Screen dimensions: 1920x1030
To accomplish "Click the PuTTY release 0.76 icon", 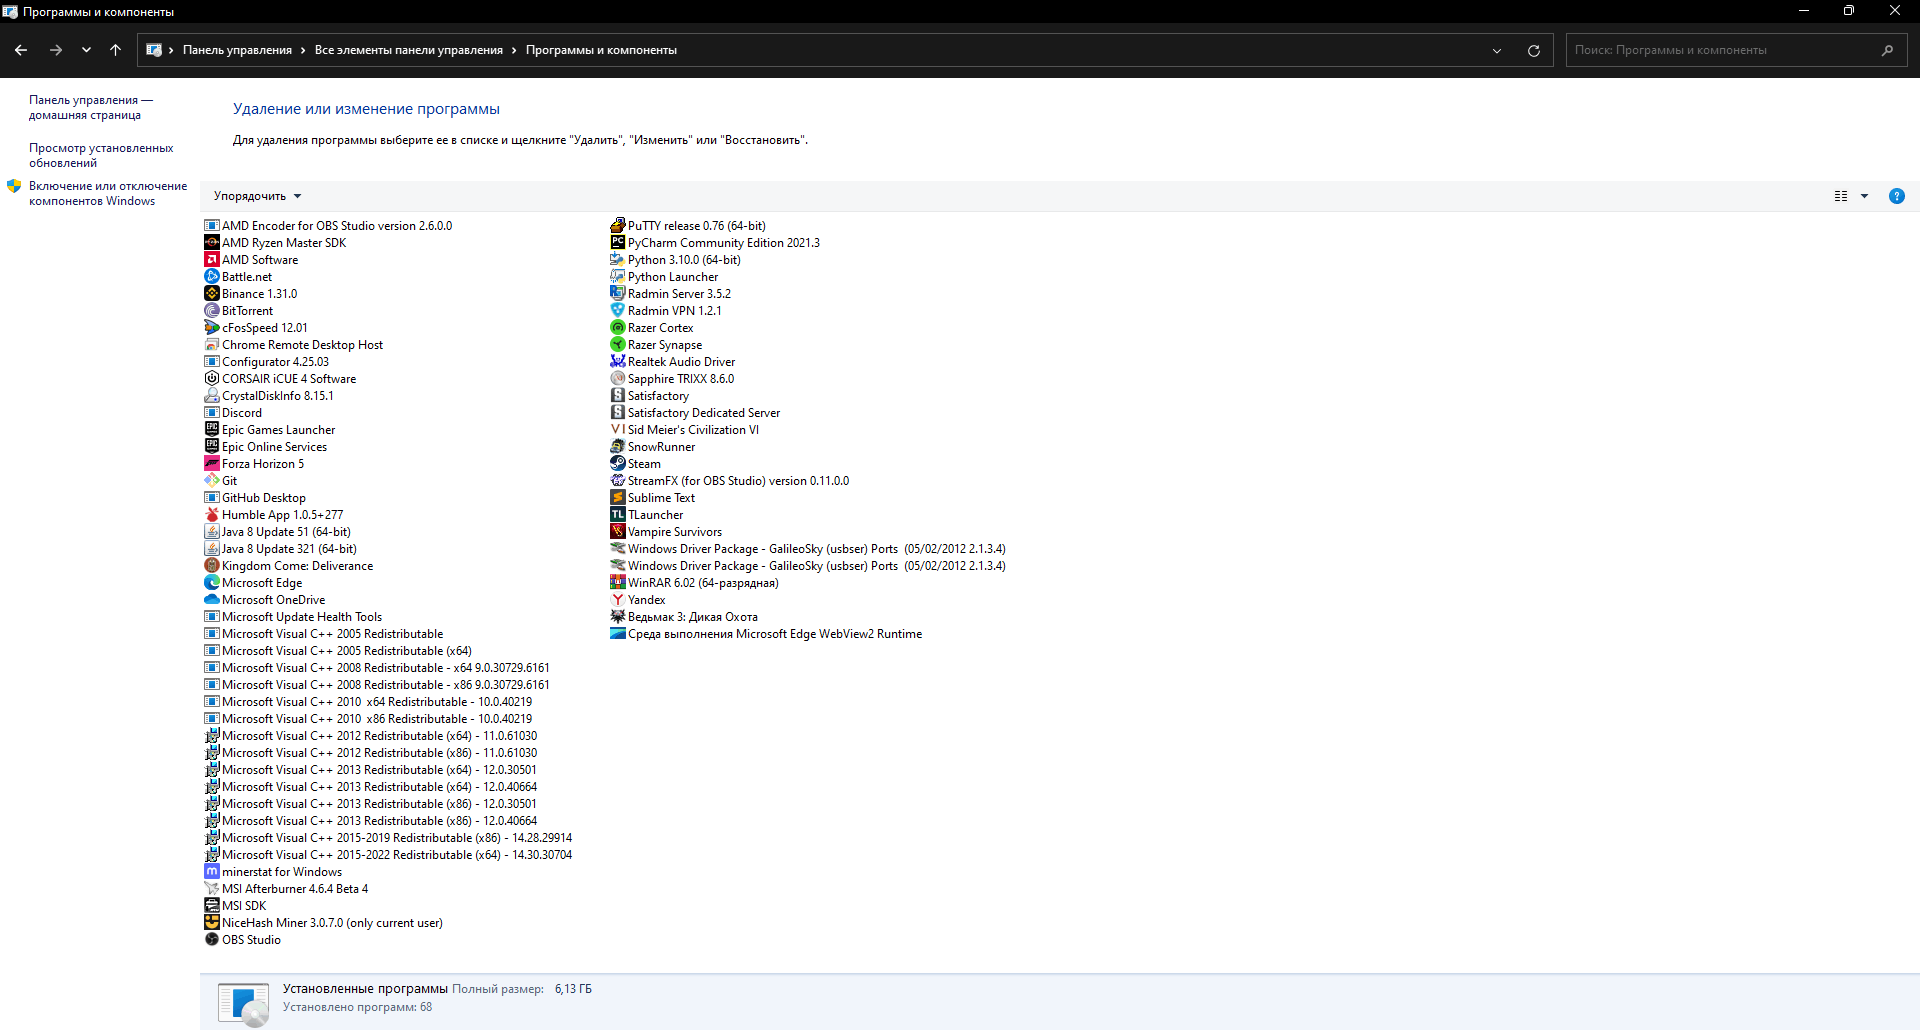I will [x=617, y=226].
